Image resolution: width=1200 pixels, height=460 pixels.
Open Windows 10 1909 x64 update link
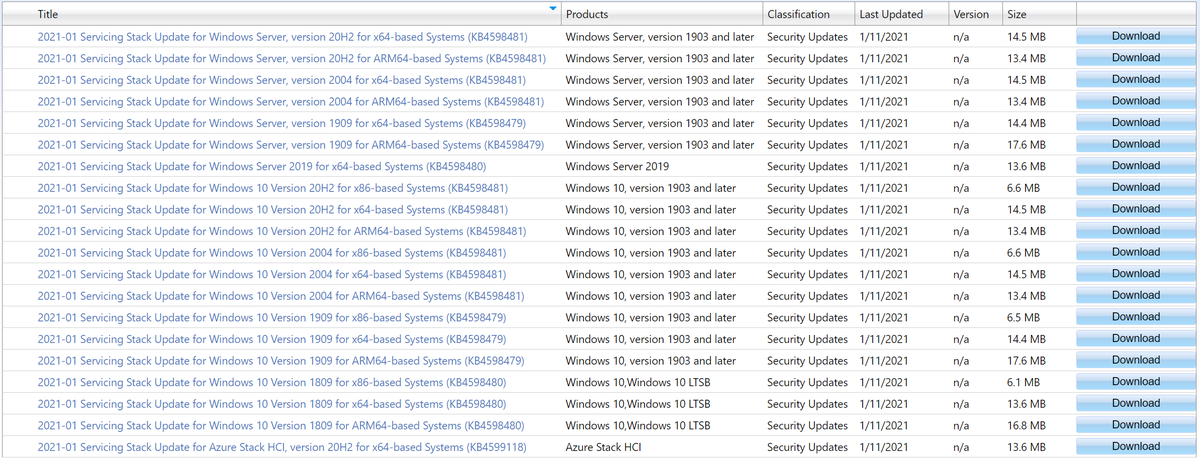coord(271,340)
